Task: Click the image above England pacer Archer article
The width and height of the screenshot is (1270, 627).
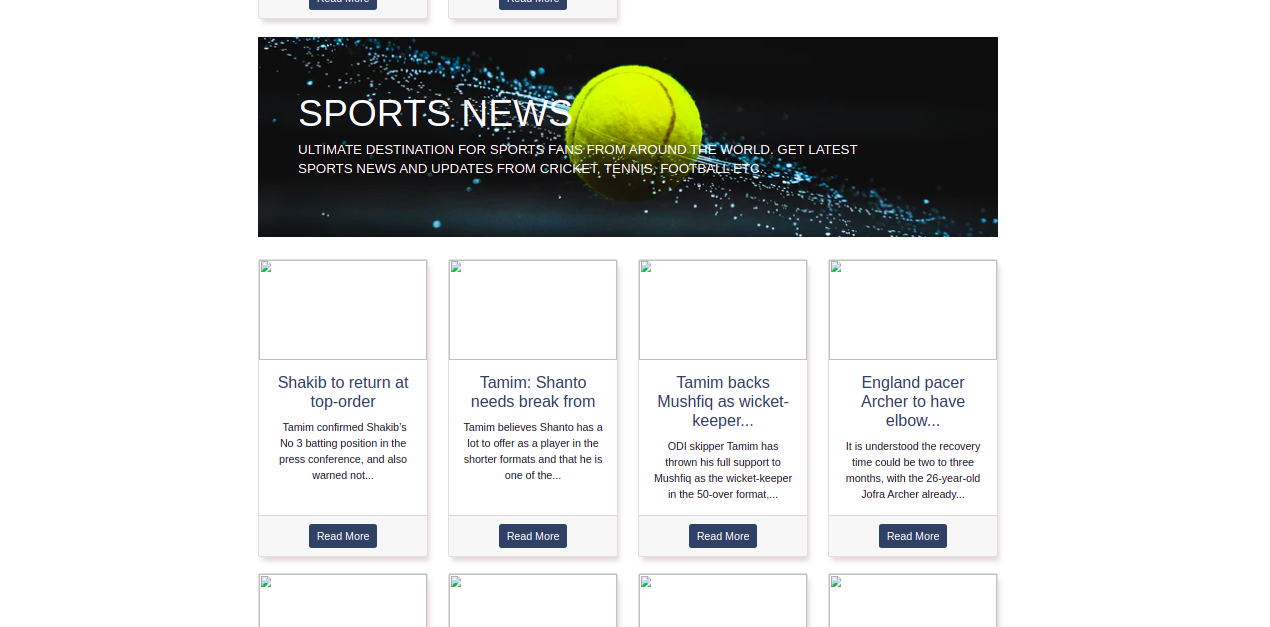Action: click(x=913, y=310)
